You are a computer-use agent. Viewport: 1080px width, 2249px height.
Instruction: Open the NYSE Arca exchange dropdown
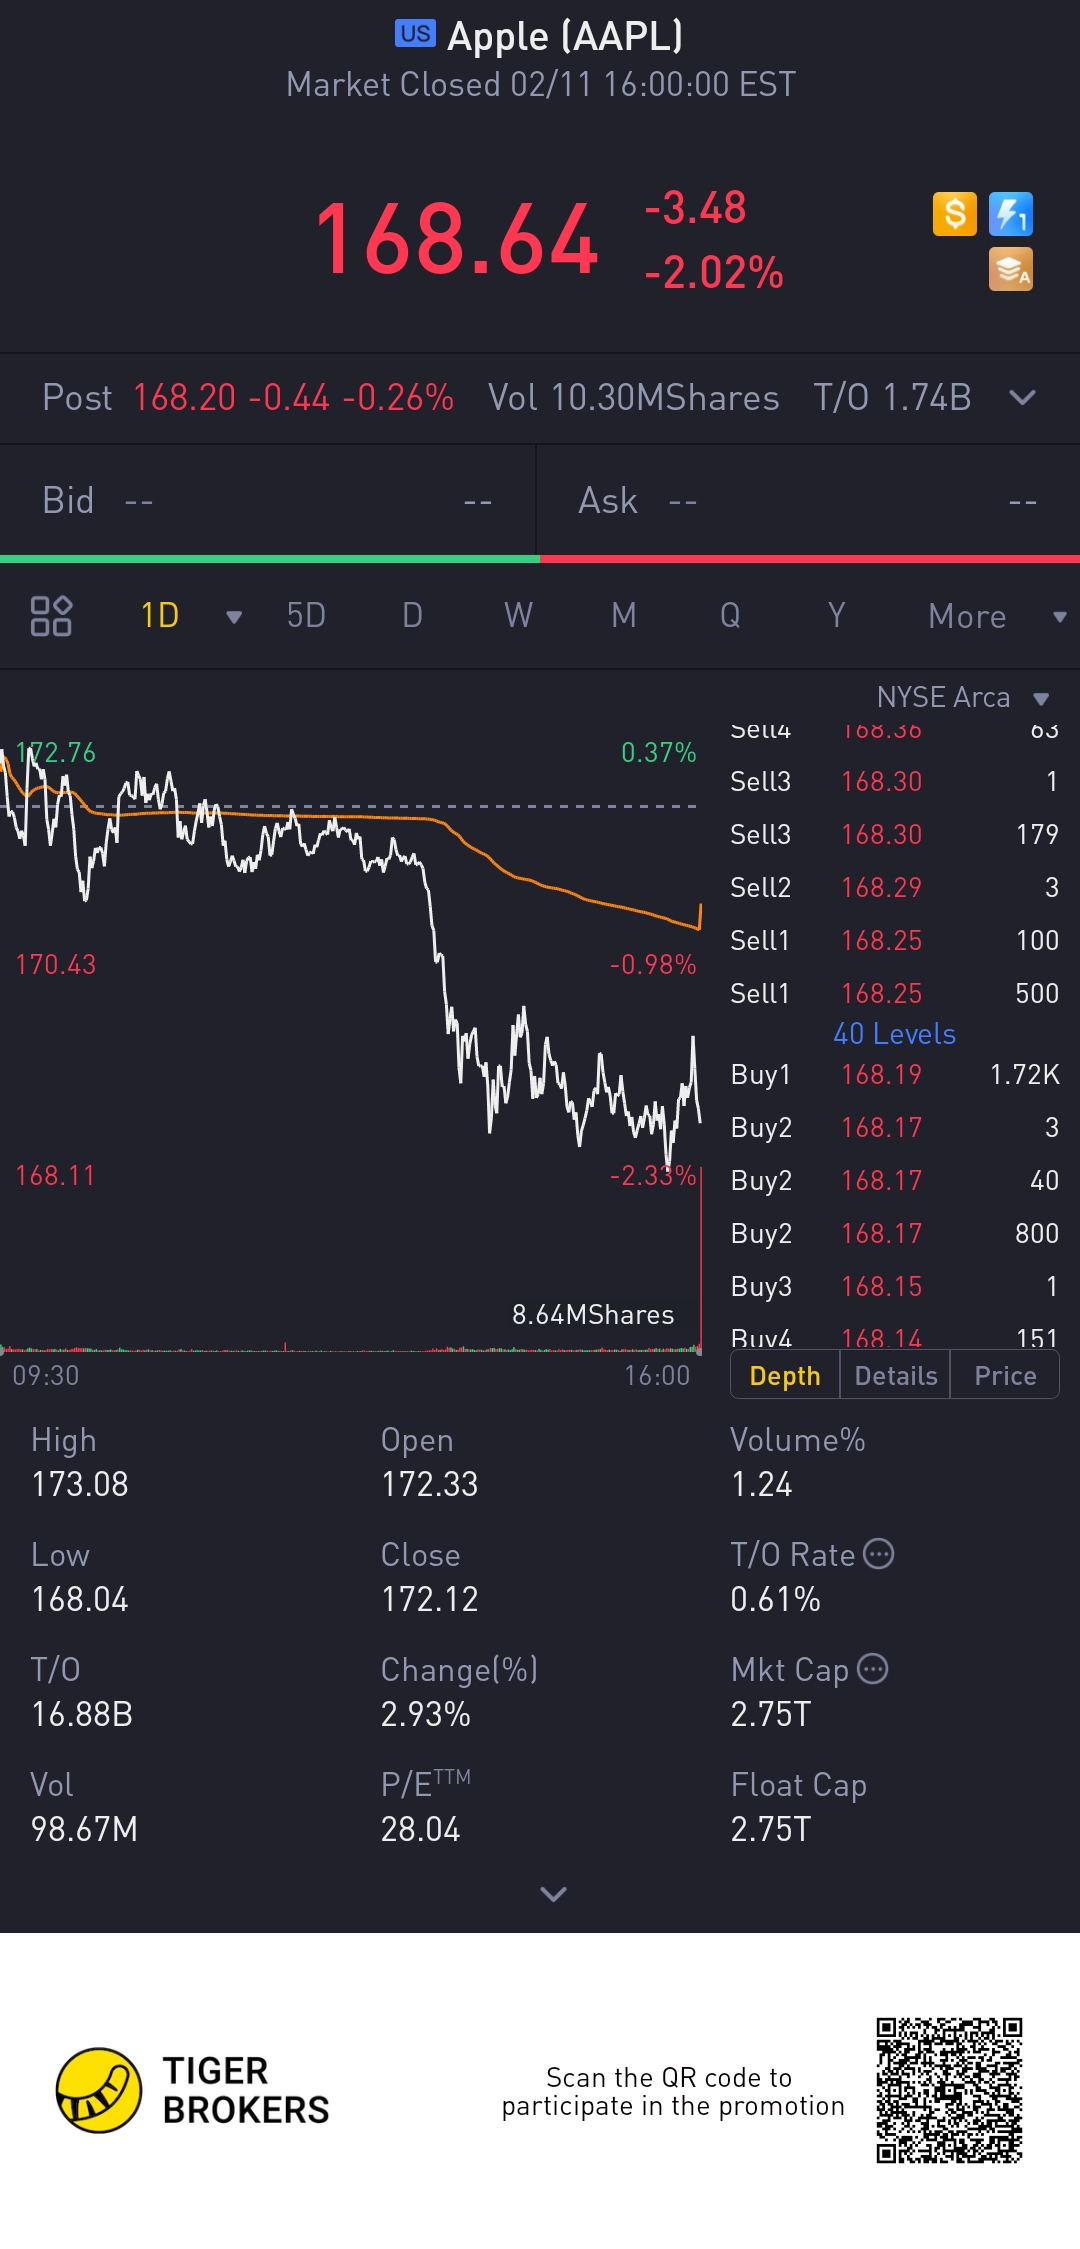tap(1040, 699)
